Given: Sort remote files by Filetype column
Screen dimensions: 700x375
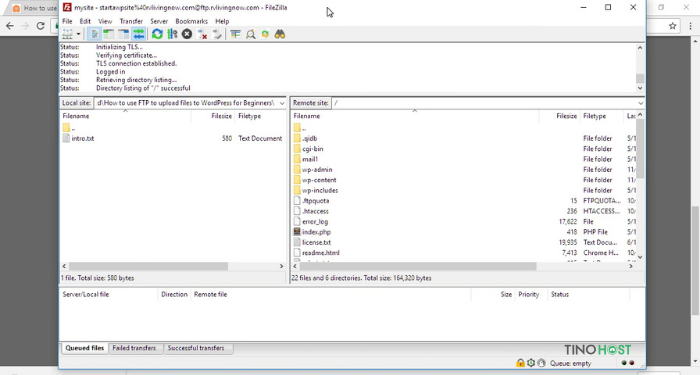Looking at the screenshot, I should click(x=601, y=116).
